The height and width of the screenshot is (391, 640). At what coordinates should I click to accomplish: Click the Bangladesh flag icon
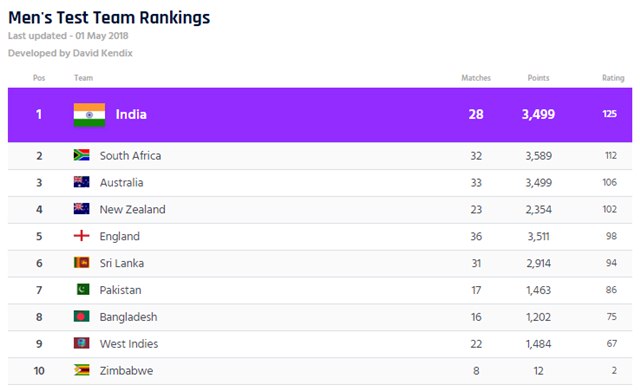pos(82,316)
